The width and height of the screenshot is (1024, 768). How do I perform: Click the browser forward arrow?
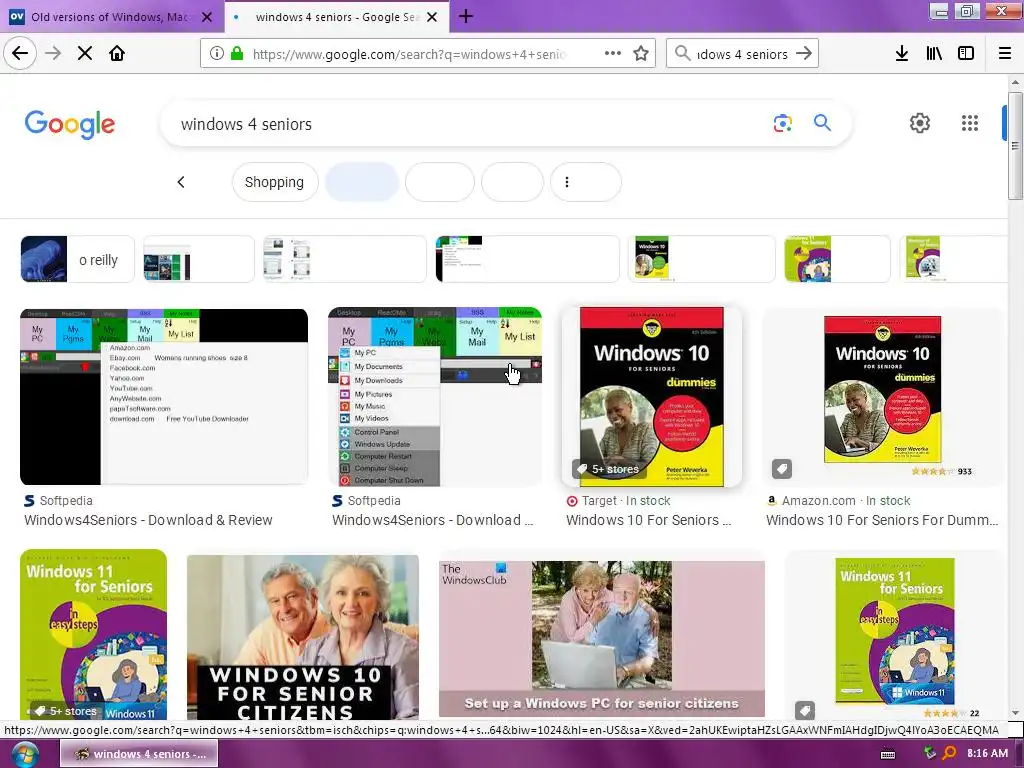coord(53,54)
